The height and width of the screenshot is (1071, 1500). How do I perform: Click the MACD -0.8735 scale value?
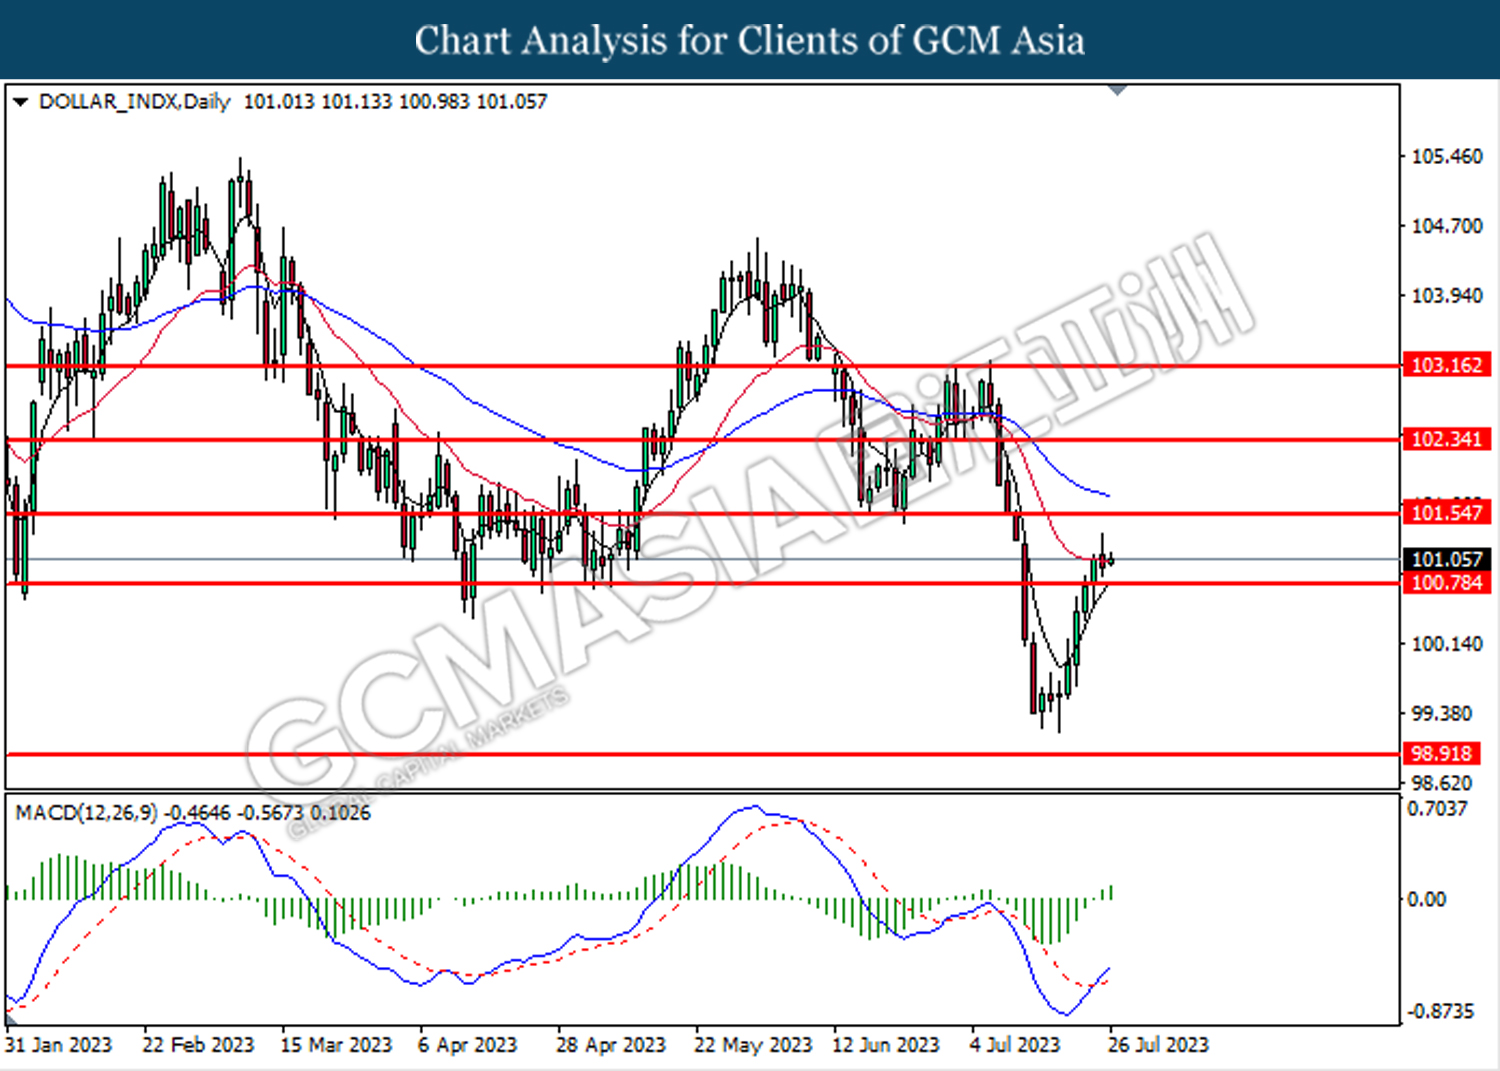pyautogui.click(x=1441, y=1011)
